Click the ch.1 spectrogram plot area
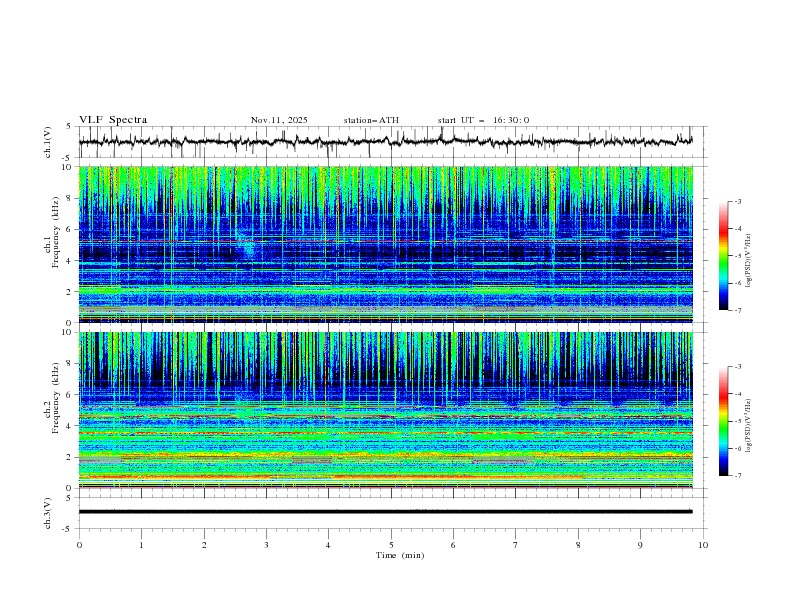792x612 pixels. click(386, 244)
